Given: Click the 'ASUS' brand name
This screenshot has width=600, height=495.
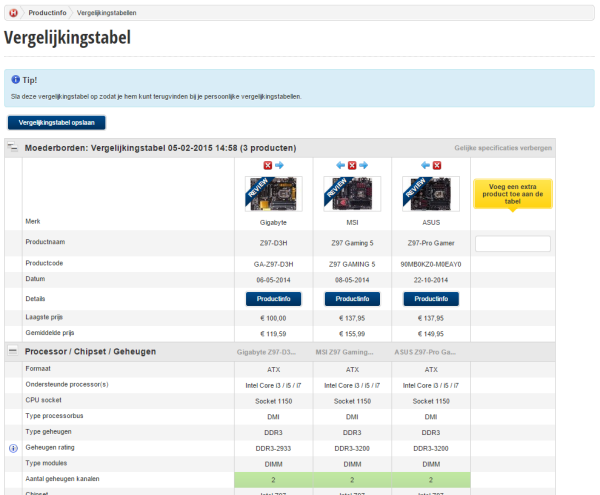Looking at the screenshot, I should (431, 223).
